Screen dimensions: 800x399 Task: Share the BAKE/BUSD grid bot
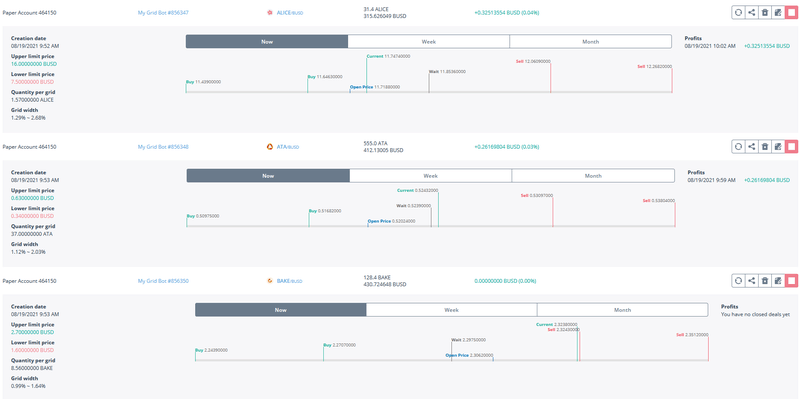pos(751,281)
